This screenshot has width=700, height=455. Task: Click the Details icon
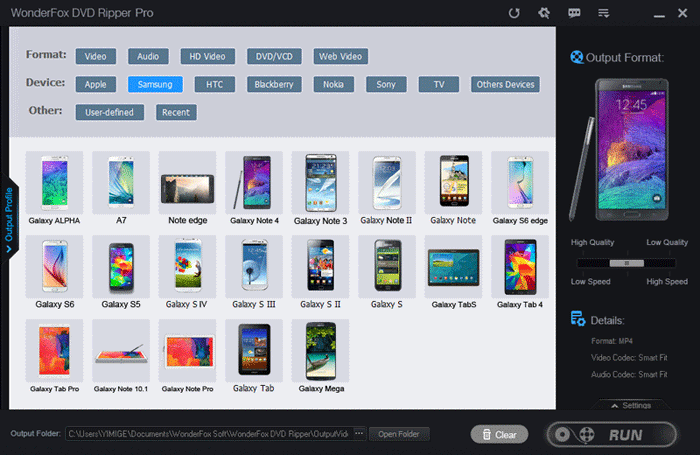pyautogui.click(x=578, y=319)
